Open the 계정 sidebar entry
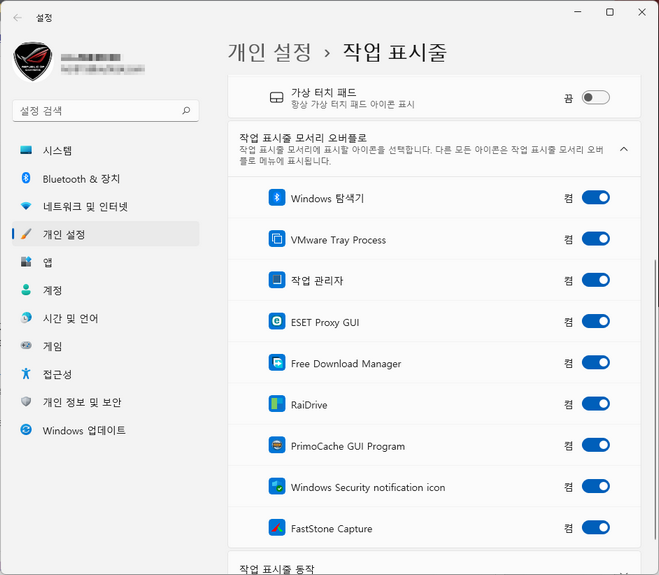 105,290
